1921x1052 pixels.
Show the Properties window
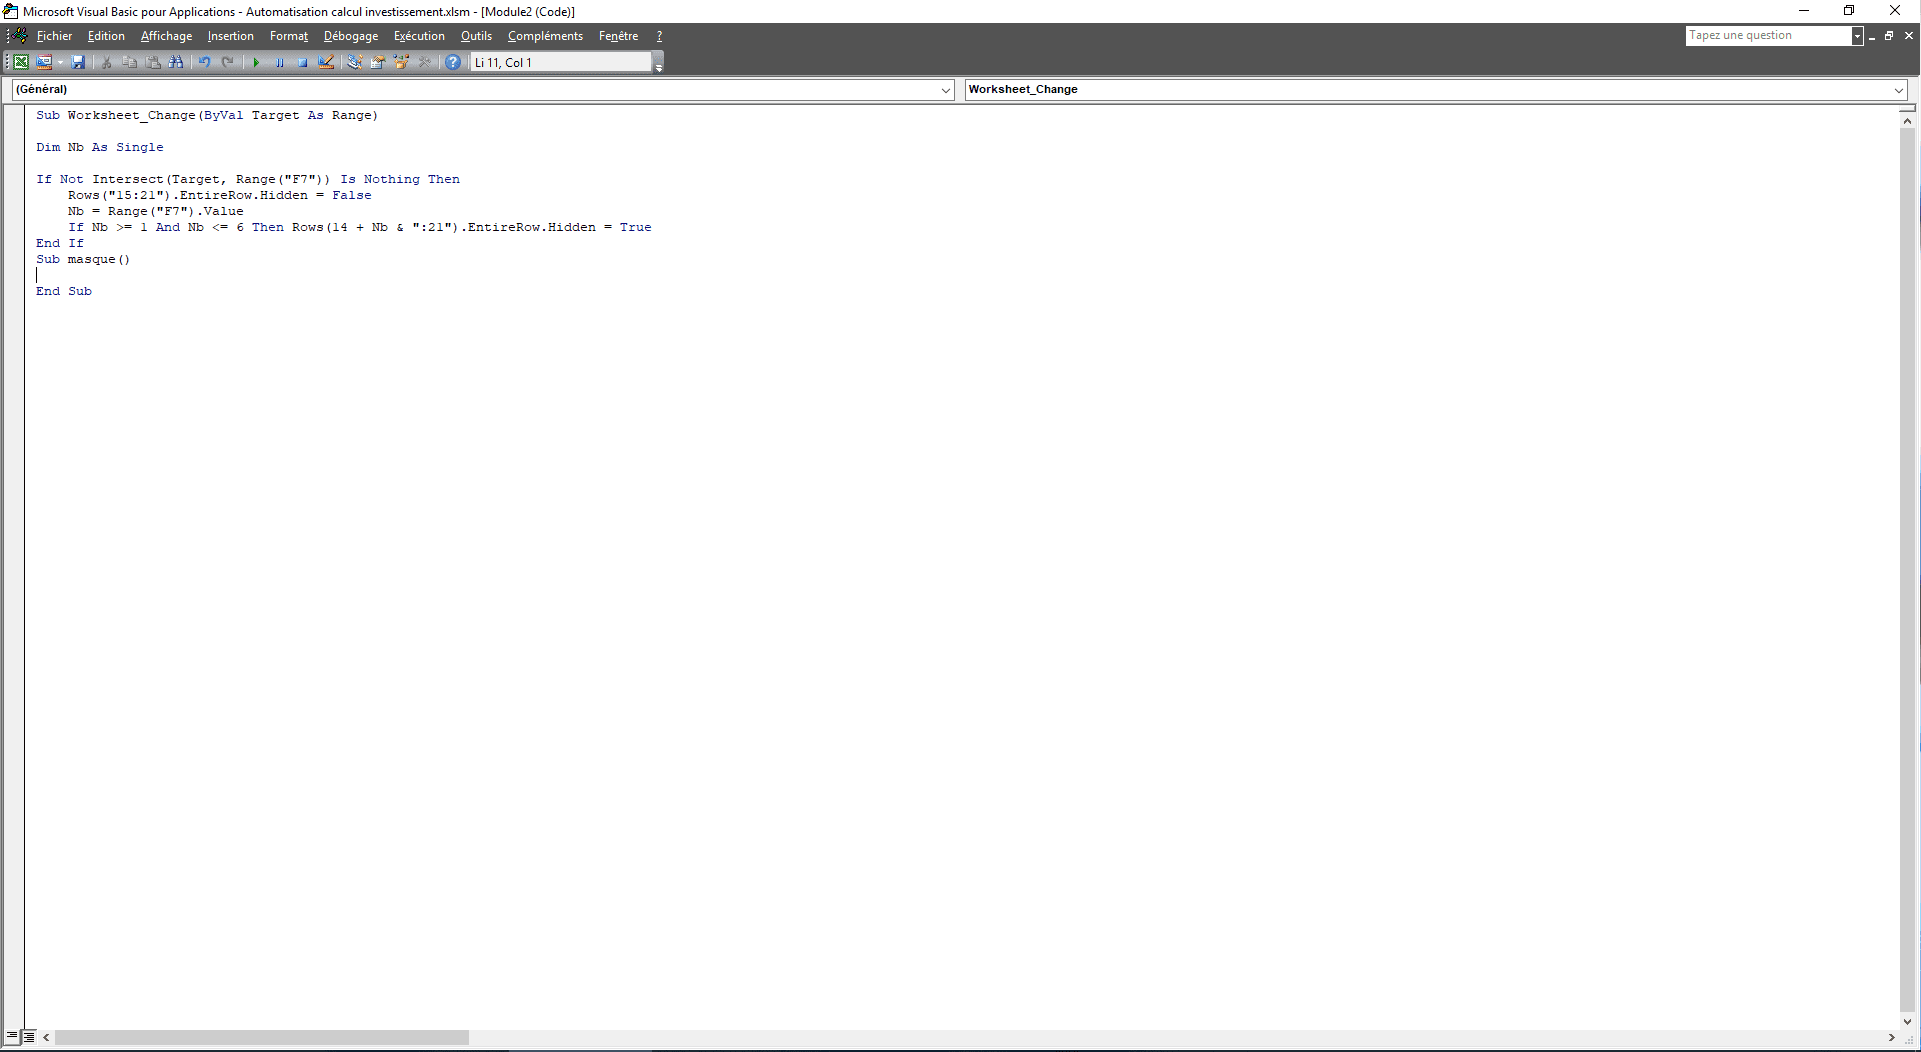click(378, 62)
